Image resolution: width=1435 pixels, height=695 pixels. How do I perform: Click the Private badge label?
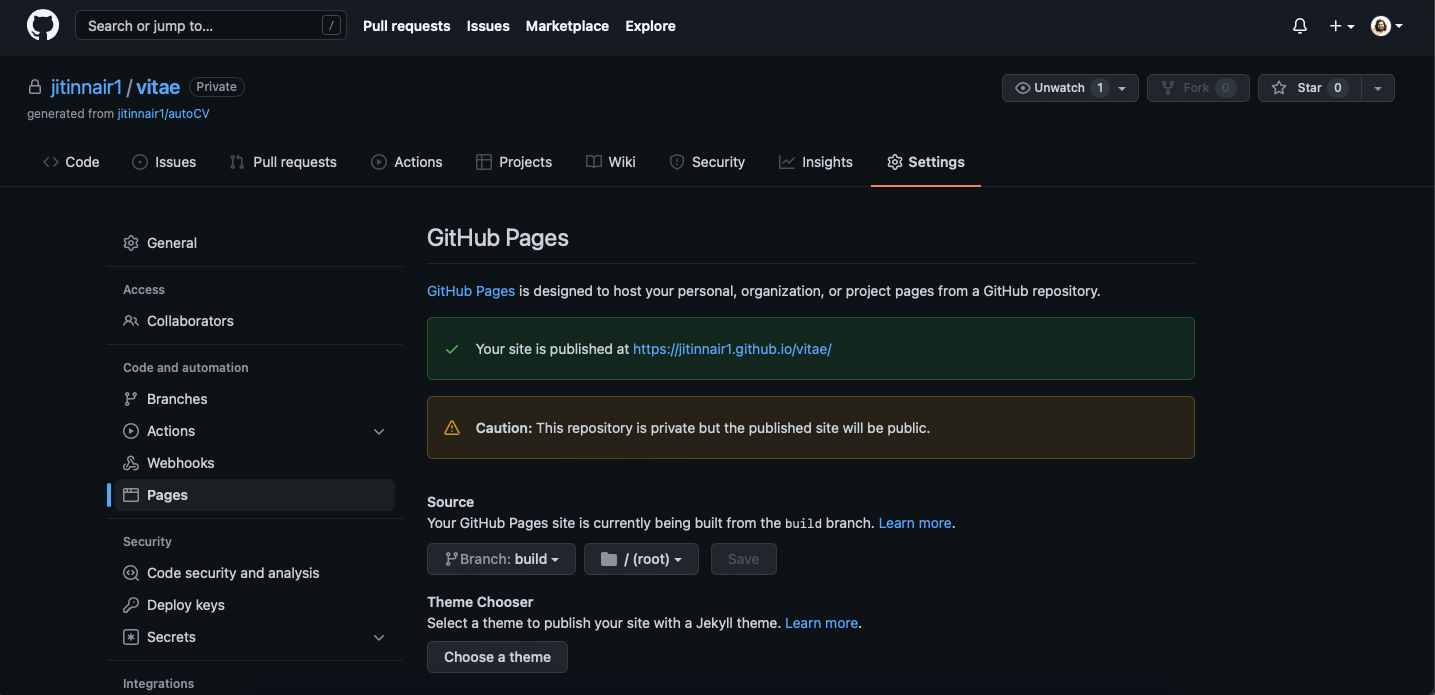pos(217,87)
